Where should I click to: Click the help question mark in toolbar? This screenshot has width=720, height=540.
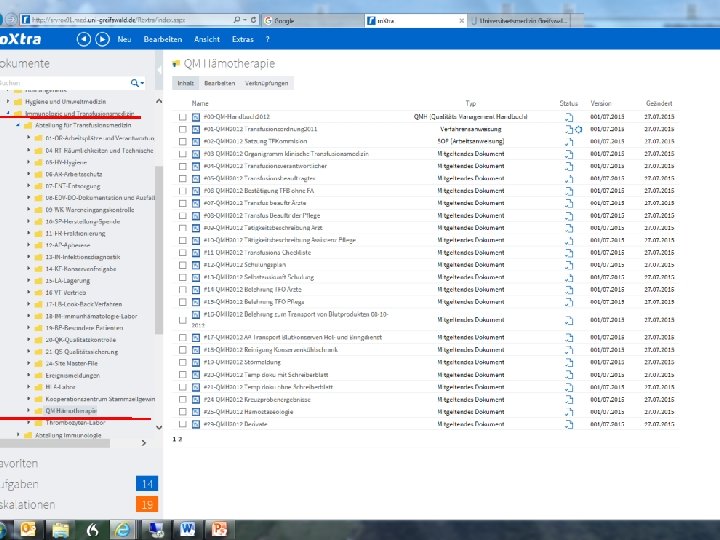[x=267, y=39]
